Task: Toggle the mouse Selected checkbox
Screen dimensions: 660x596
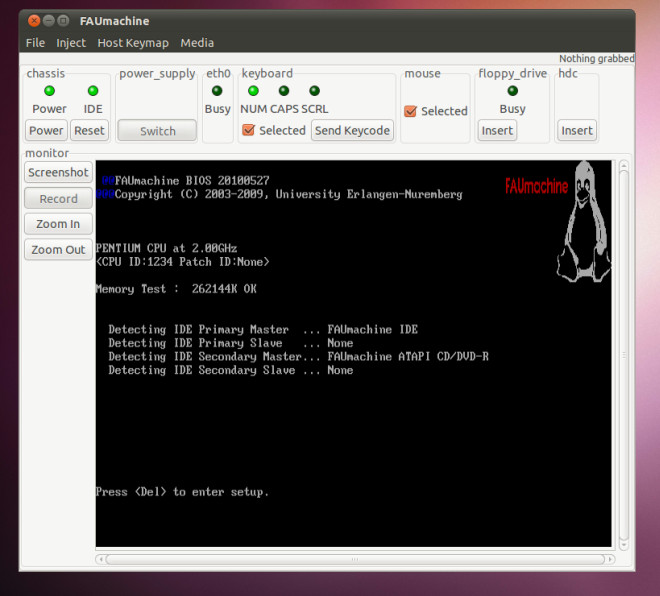Action: [410, 111]
